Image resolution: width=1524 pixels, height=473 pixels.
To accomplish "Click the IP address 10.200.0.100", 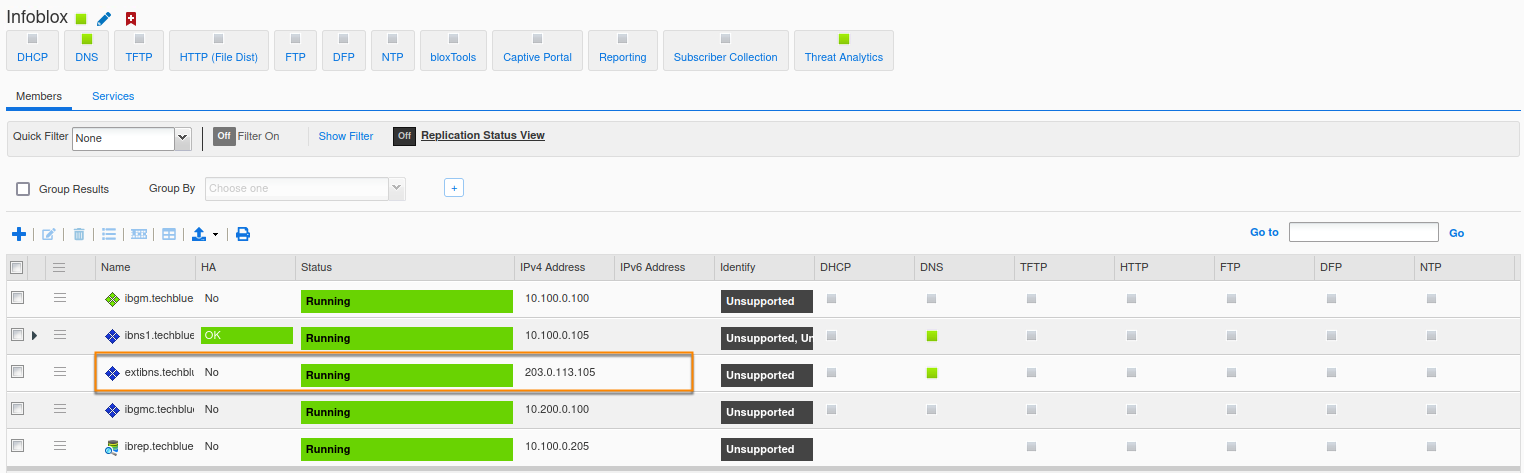I will pos(555,409).
